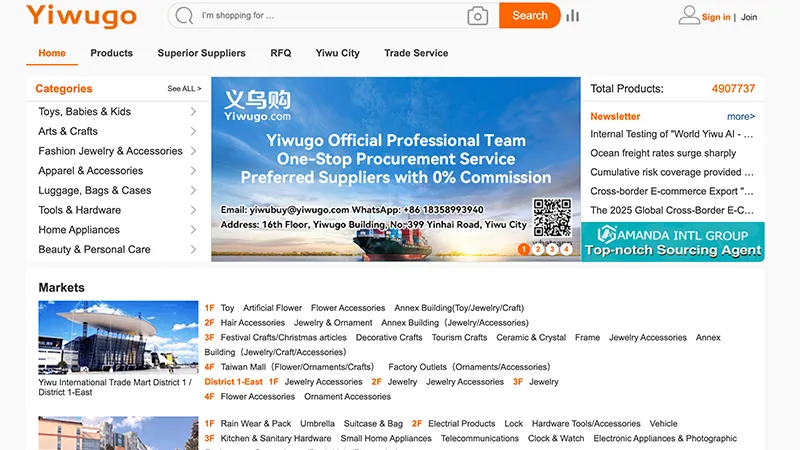Open the Trade Service tab
Viewport: 800px width, 450px height.
416,53
